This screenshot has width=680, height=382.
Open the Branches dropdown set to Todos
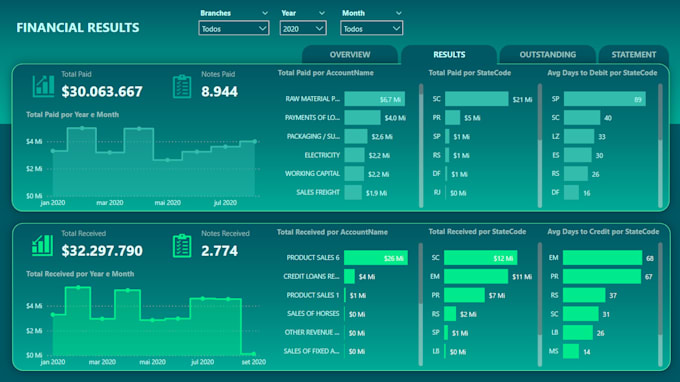[234, 29]
